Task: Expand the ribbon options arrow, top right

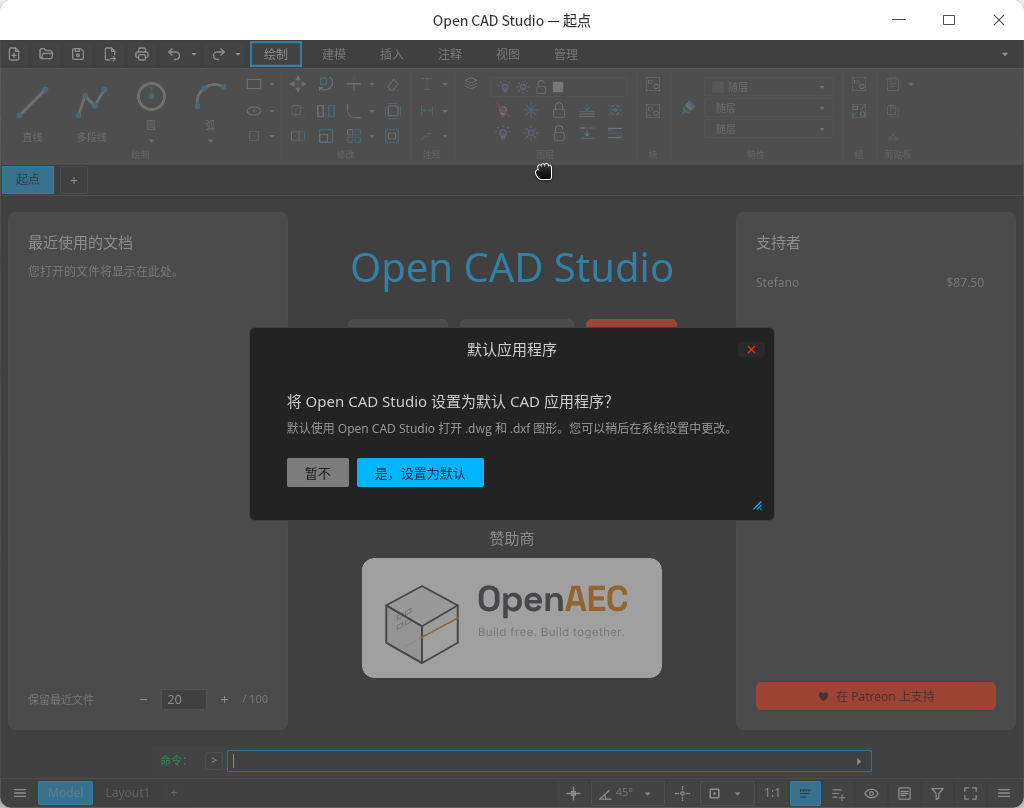Action: pyautogui.click(x=1005, y=54)
